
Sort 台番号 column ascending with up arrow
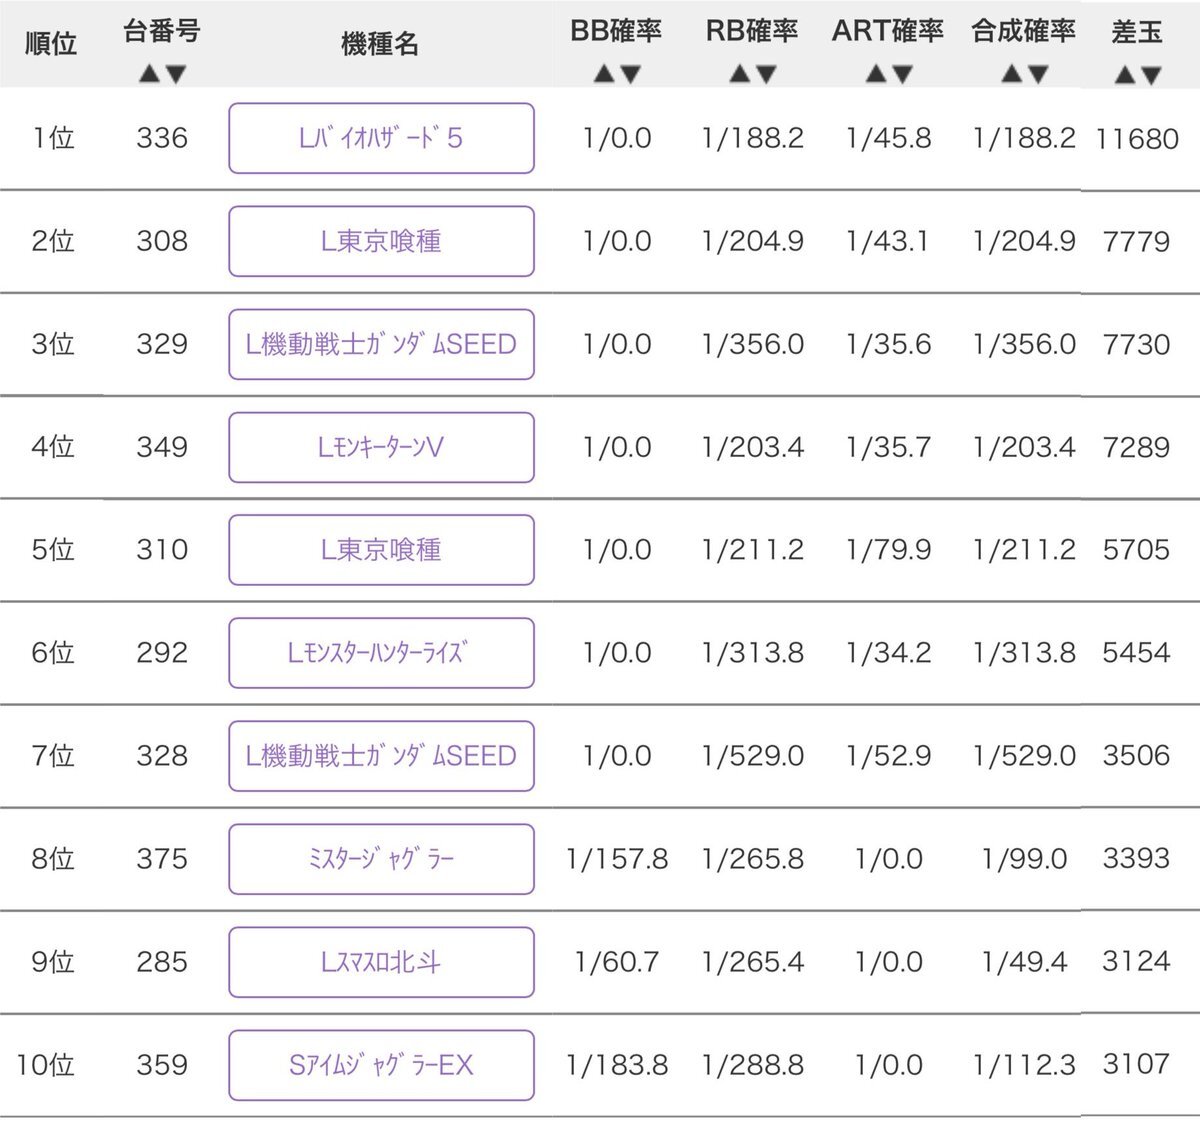tap(149, 74)
